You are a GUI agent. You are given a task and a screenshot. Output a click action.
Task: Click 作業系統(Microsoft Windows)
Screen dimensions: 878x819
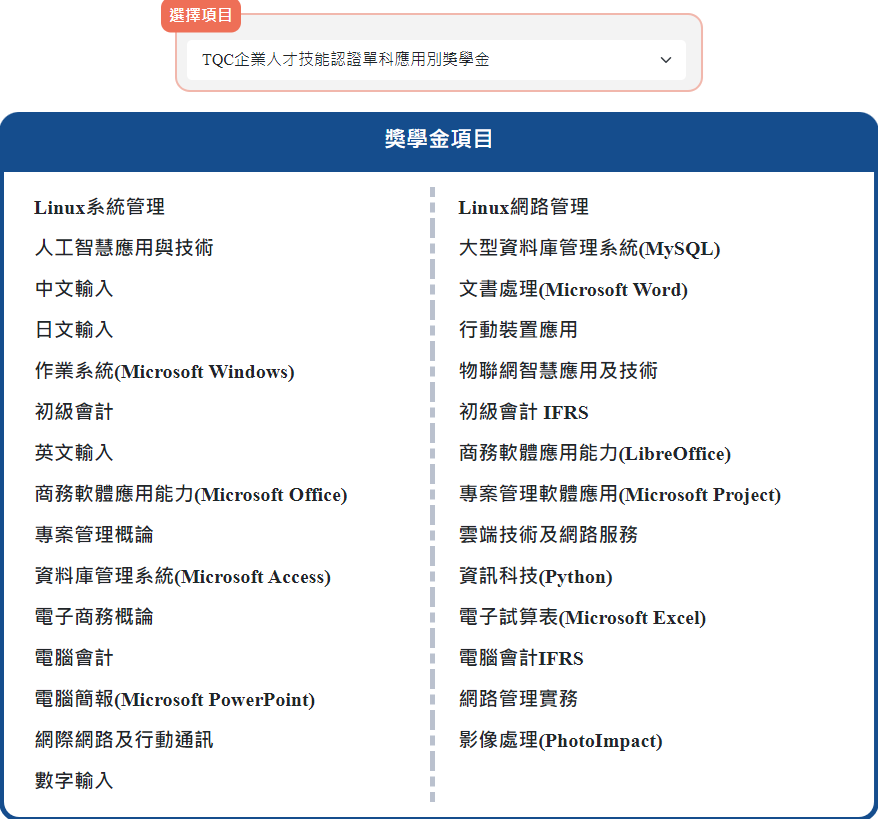click(165, 371)
